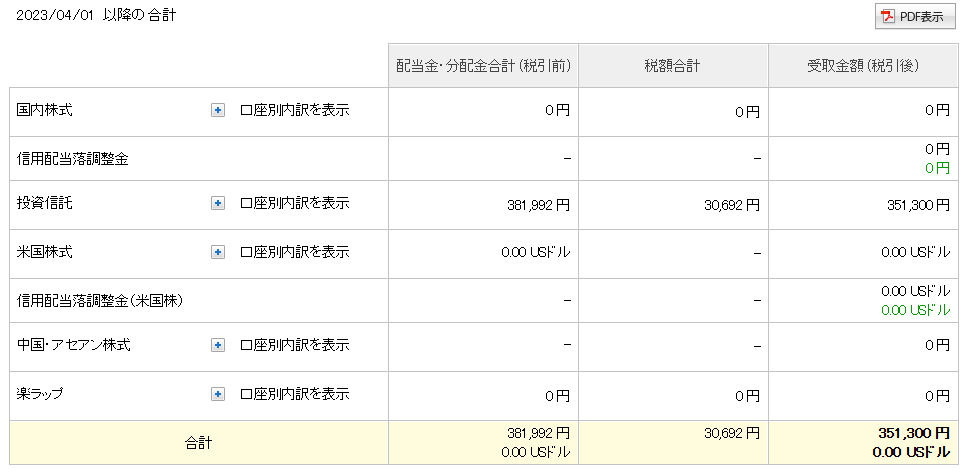Expand the 投資信託 row plus icon
Viewport: 971px width, 475px height.
pos(218,204)
